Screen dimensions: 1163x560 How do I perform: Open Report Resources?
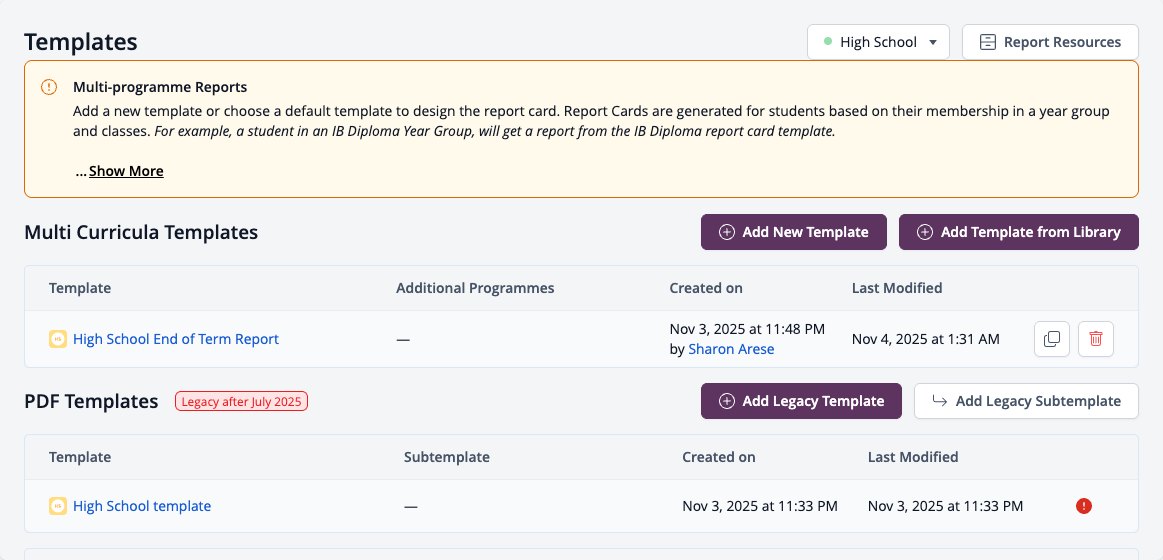coord(1050,42)
